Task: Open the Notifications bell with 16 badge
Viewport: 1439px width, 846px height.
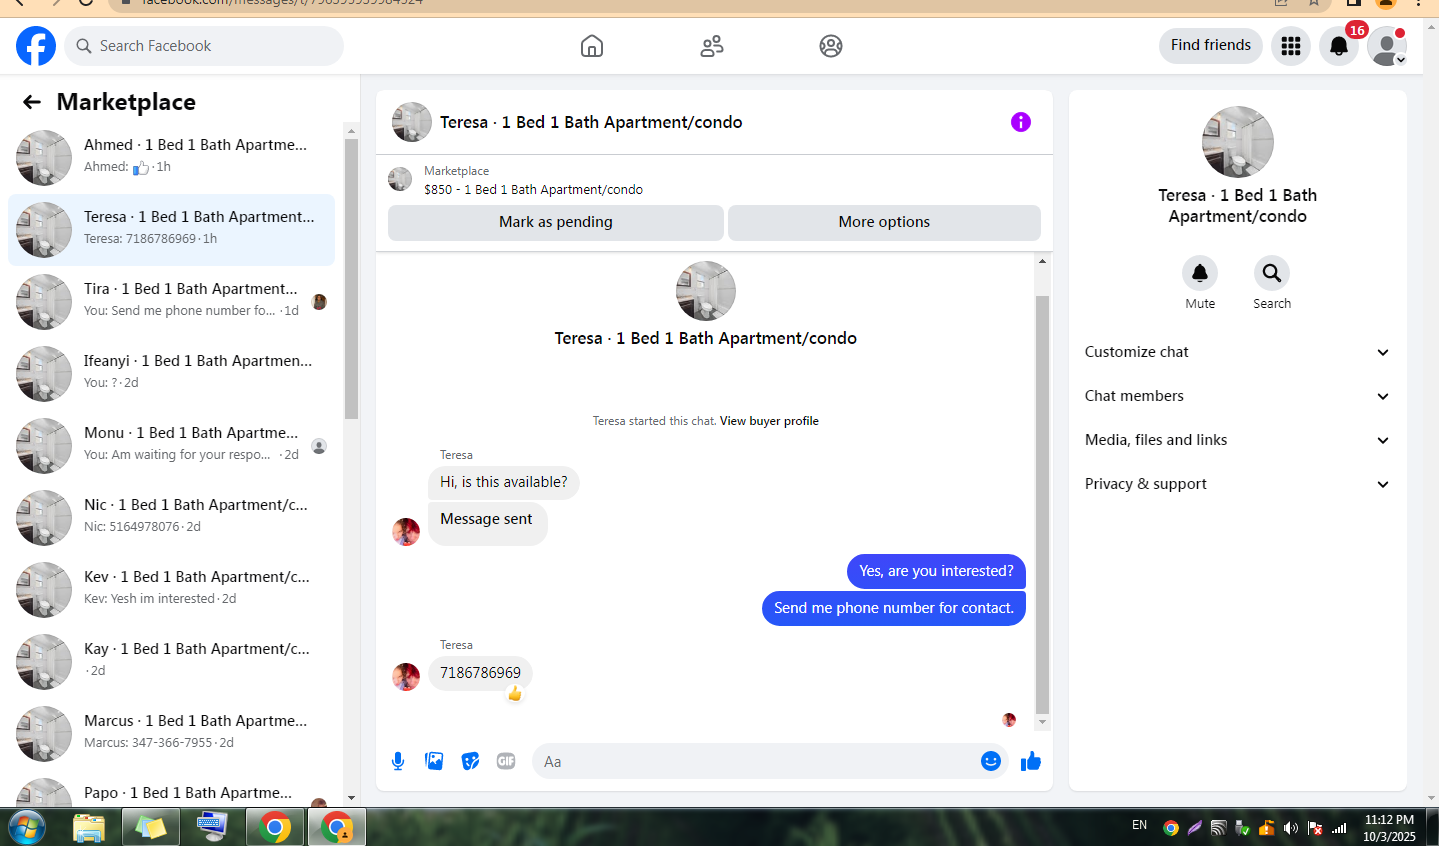Action: point(1339,46)
